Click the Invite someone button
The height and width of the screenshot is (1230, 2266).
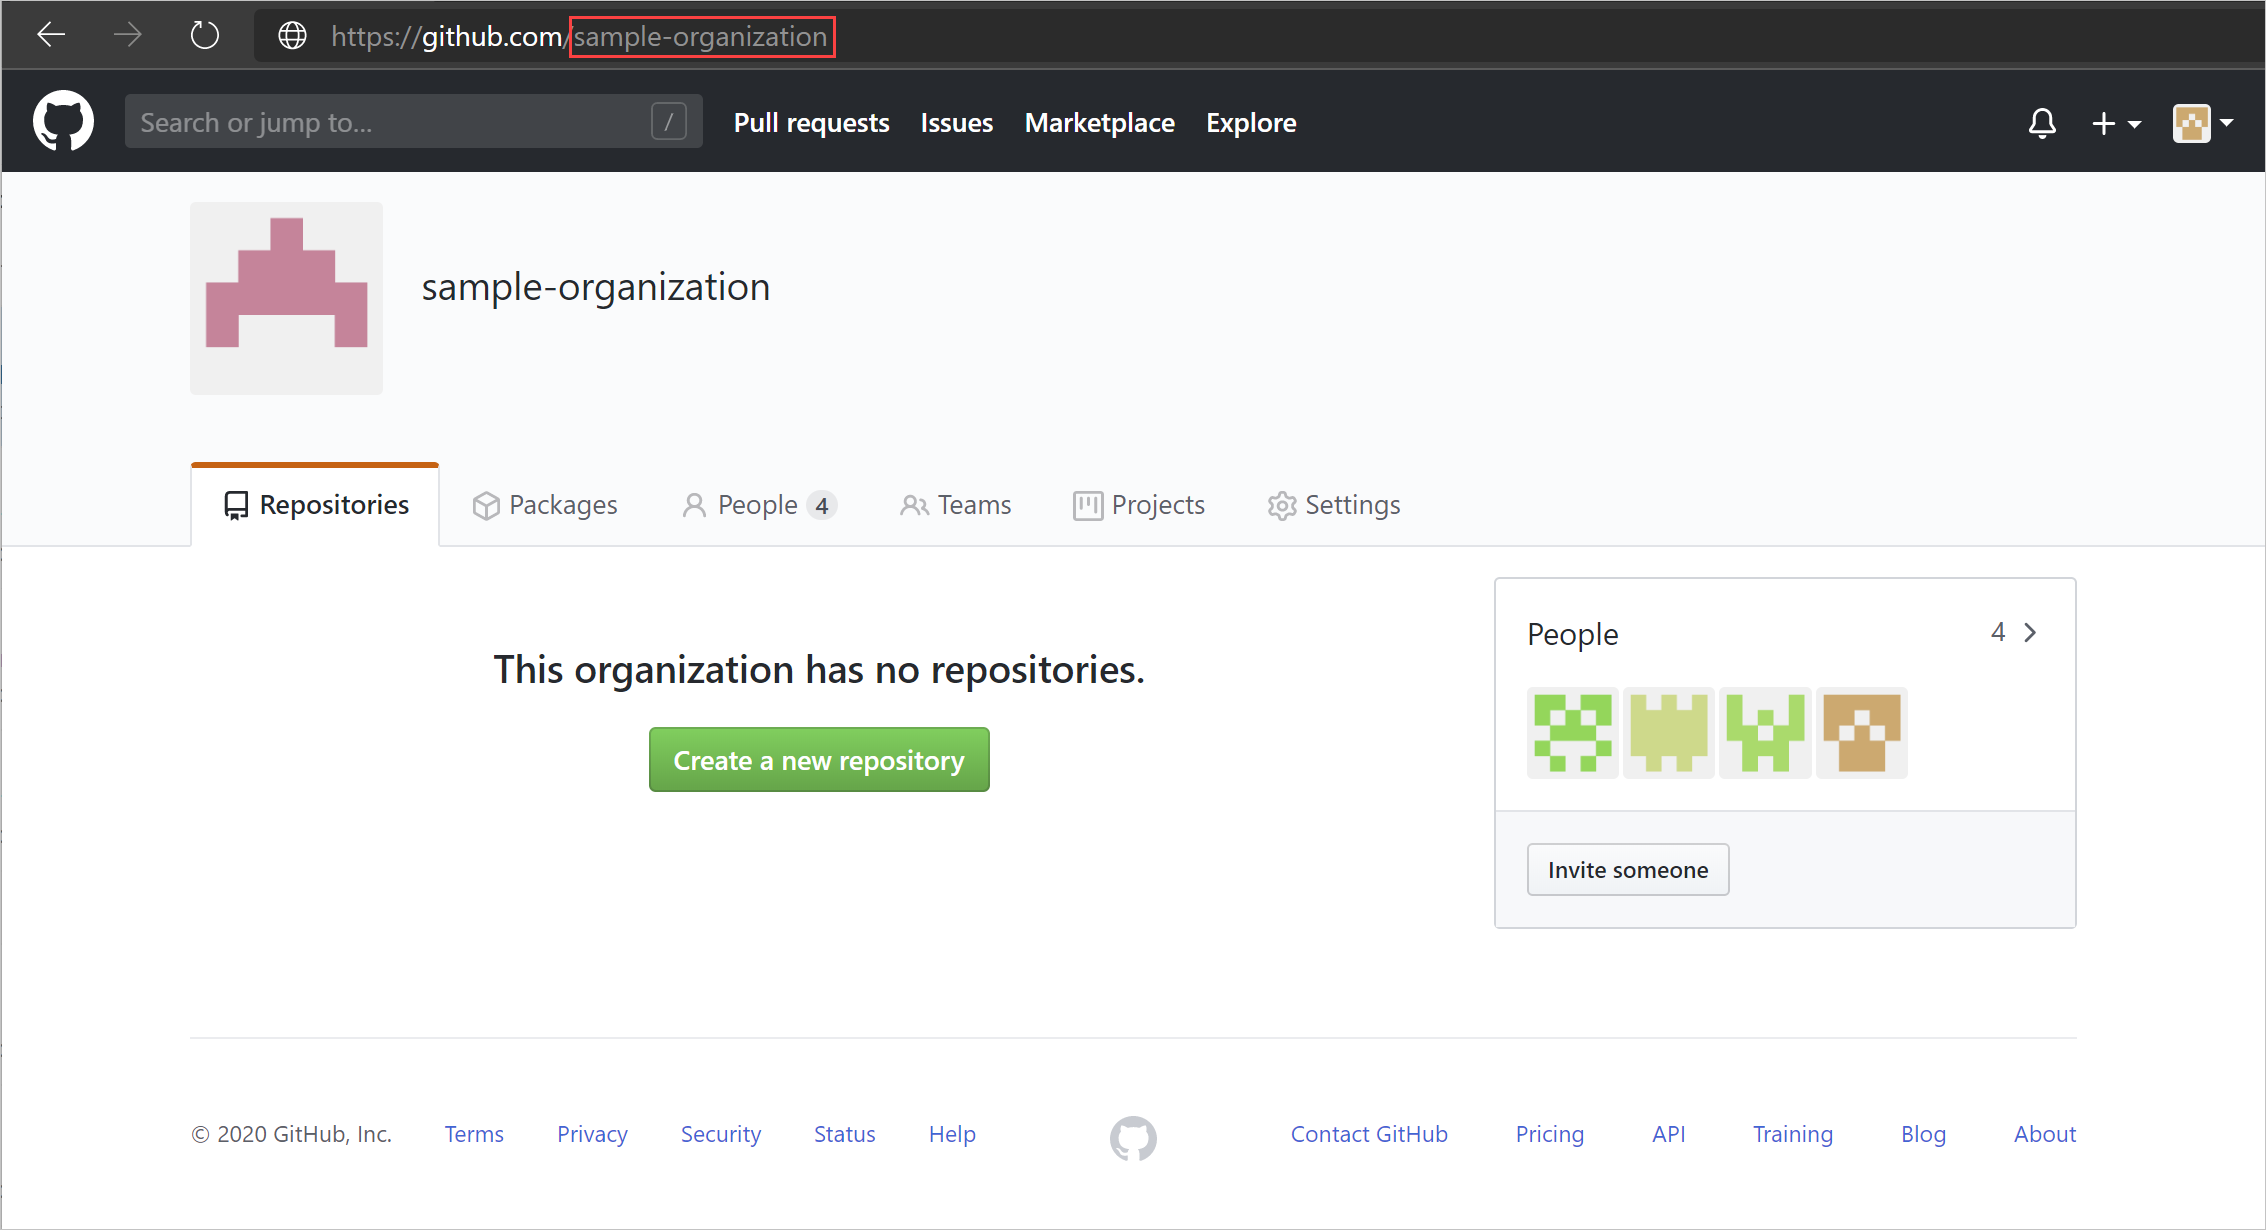1628,868
